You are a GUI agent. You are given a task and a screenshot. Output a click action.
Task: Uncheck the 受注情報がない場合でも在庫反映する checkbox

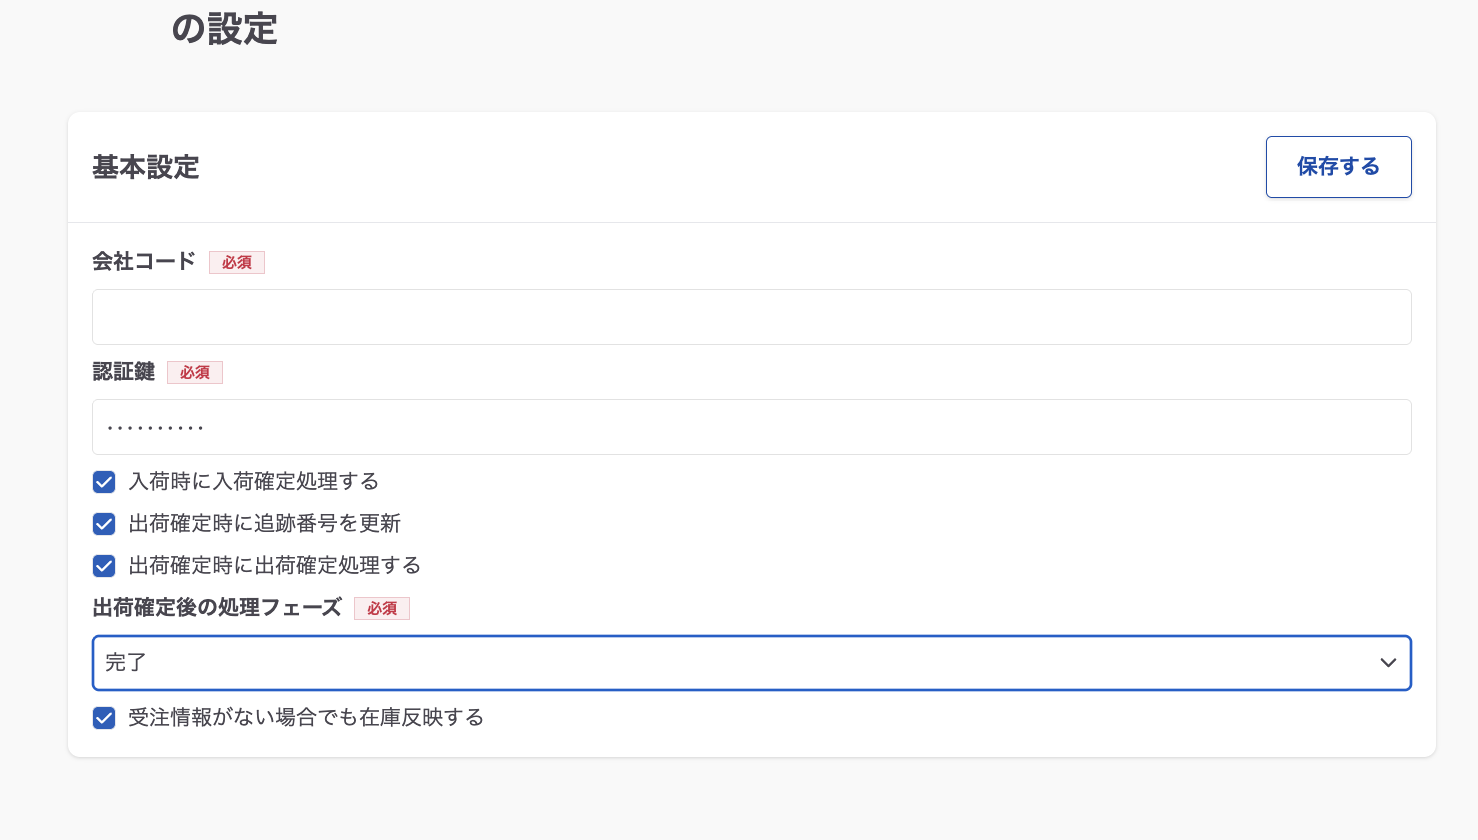[x=104, y=718]
